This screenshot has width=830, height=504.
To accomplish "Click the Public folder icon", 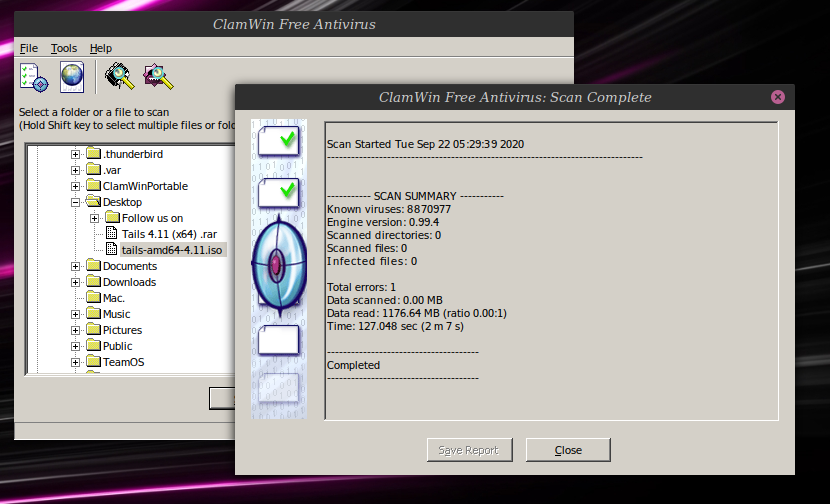I will point(93,345).
